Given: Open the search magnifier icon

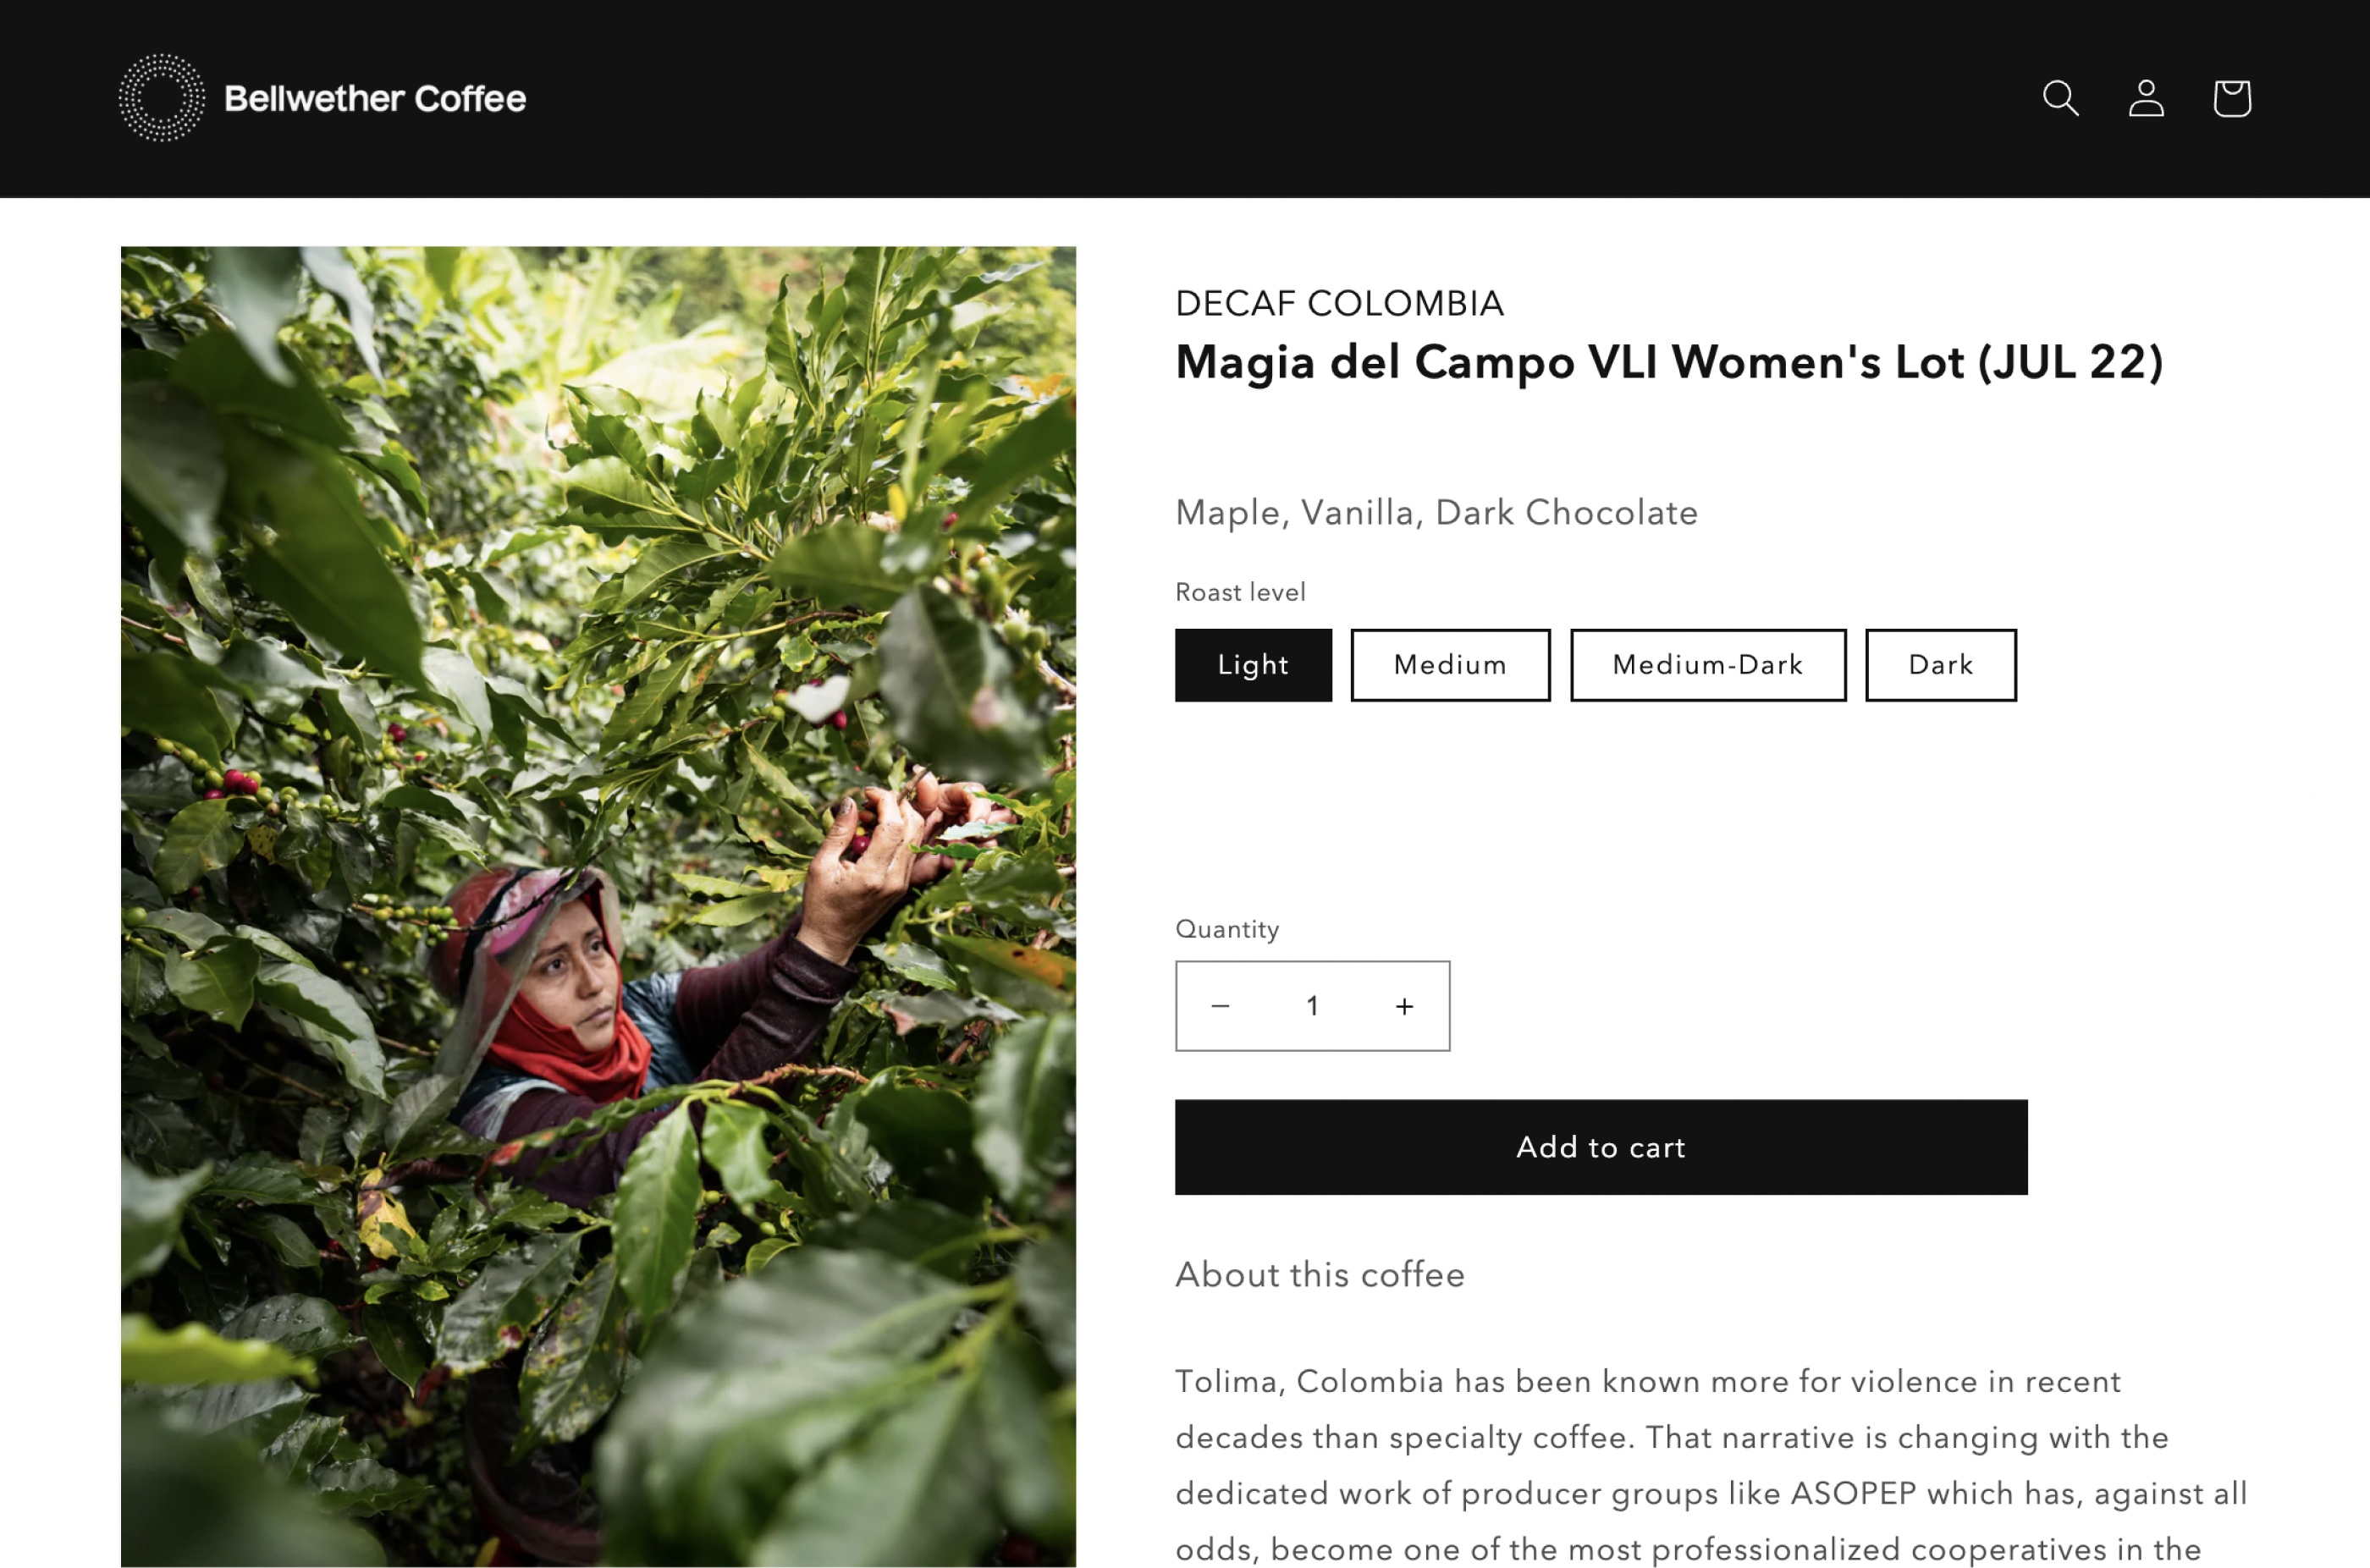Looking at the screenshot, I should click(x=2060, y=98).
